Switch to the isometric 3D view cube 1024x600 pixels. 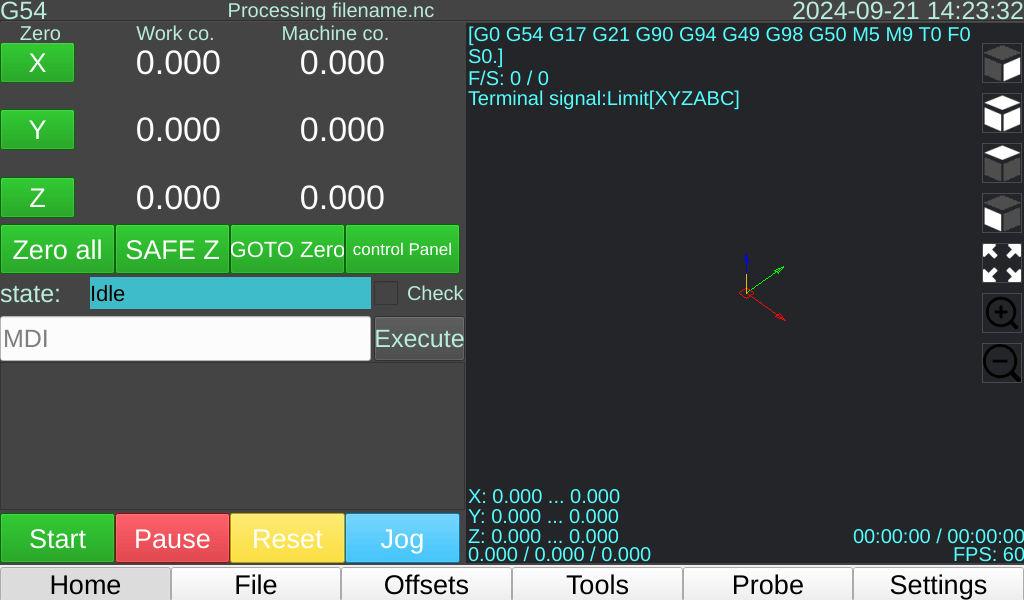[x=1001, y=114]
